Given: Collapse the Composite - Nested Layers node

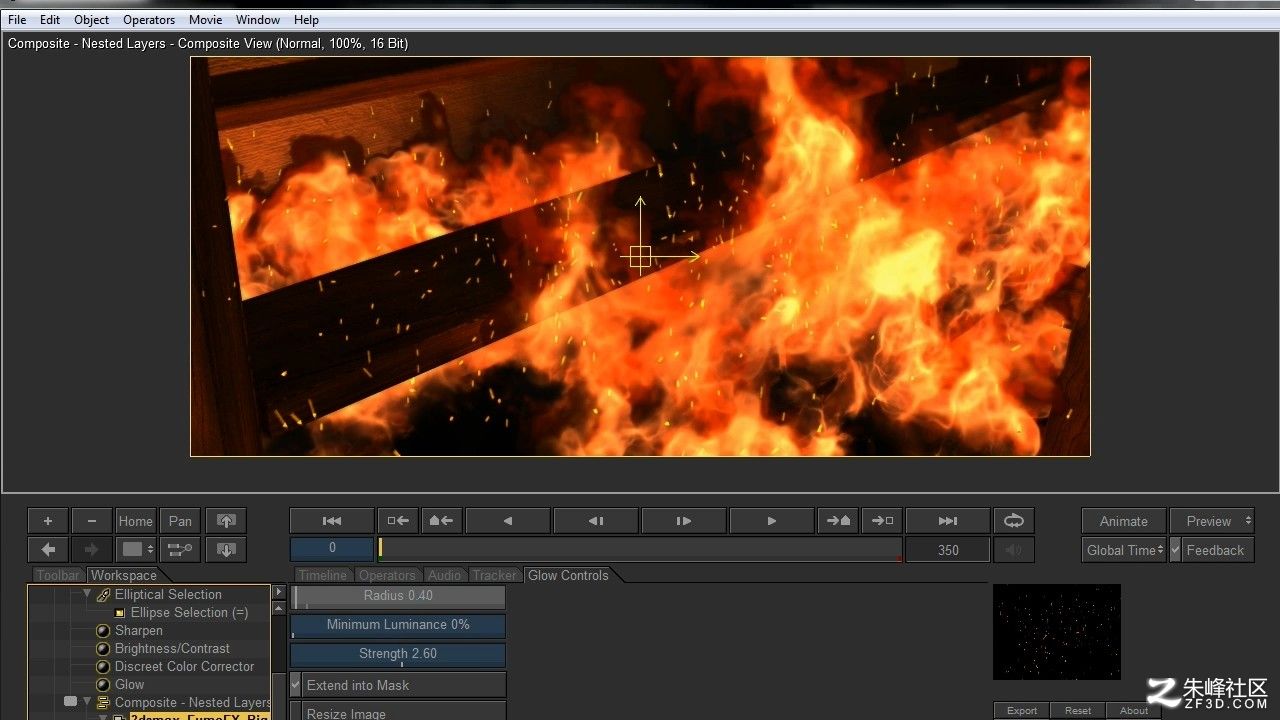Looking at the screenshot, I should 87,702.
